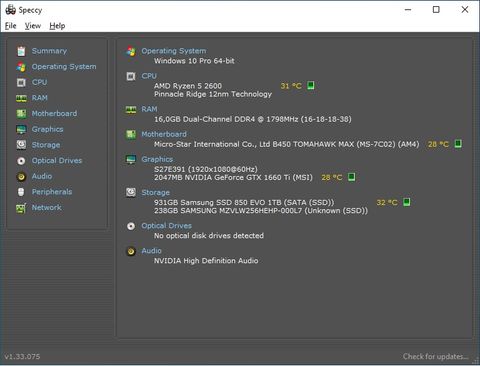Screen dimensions: 480x366
Task: Click the '16,0GB Dual-Channel DDR4' RAM line
Action: 253,119
